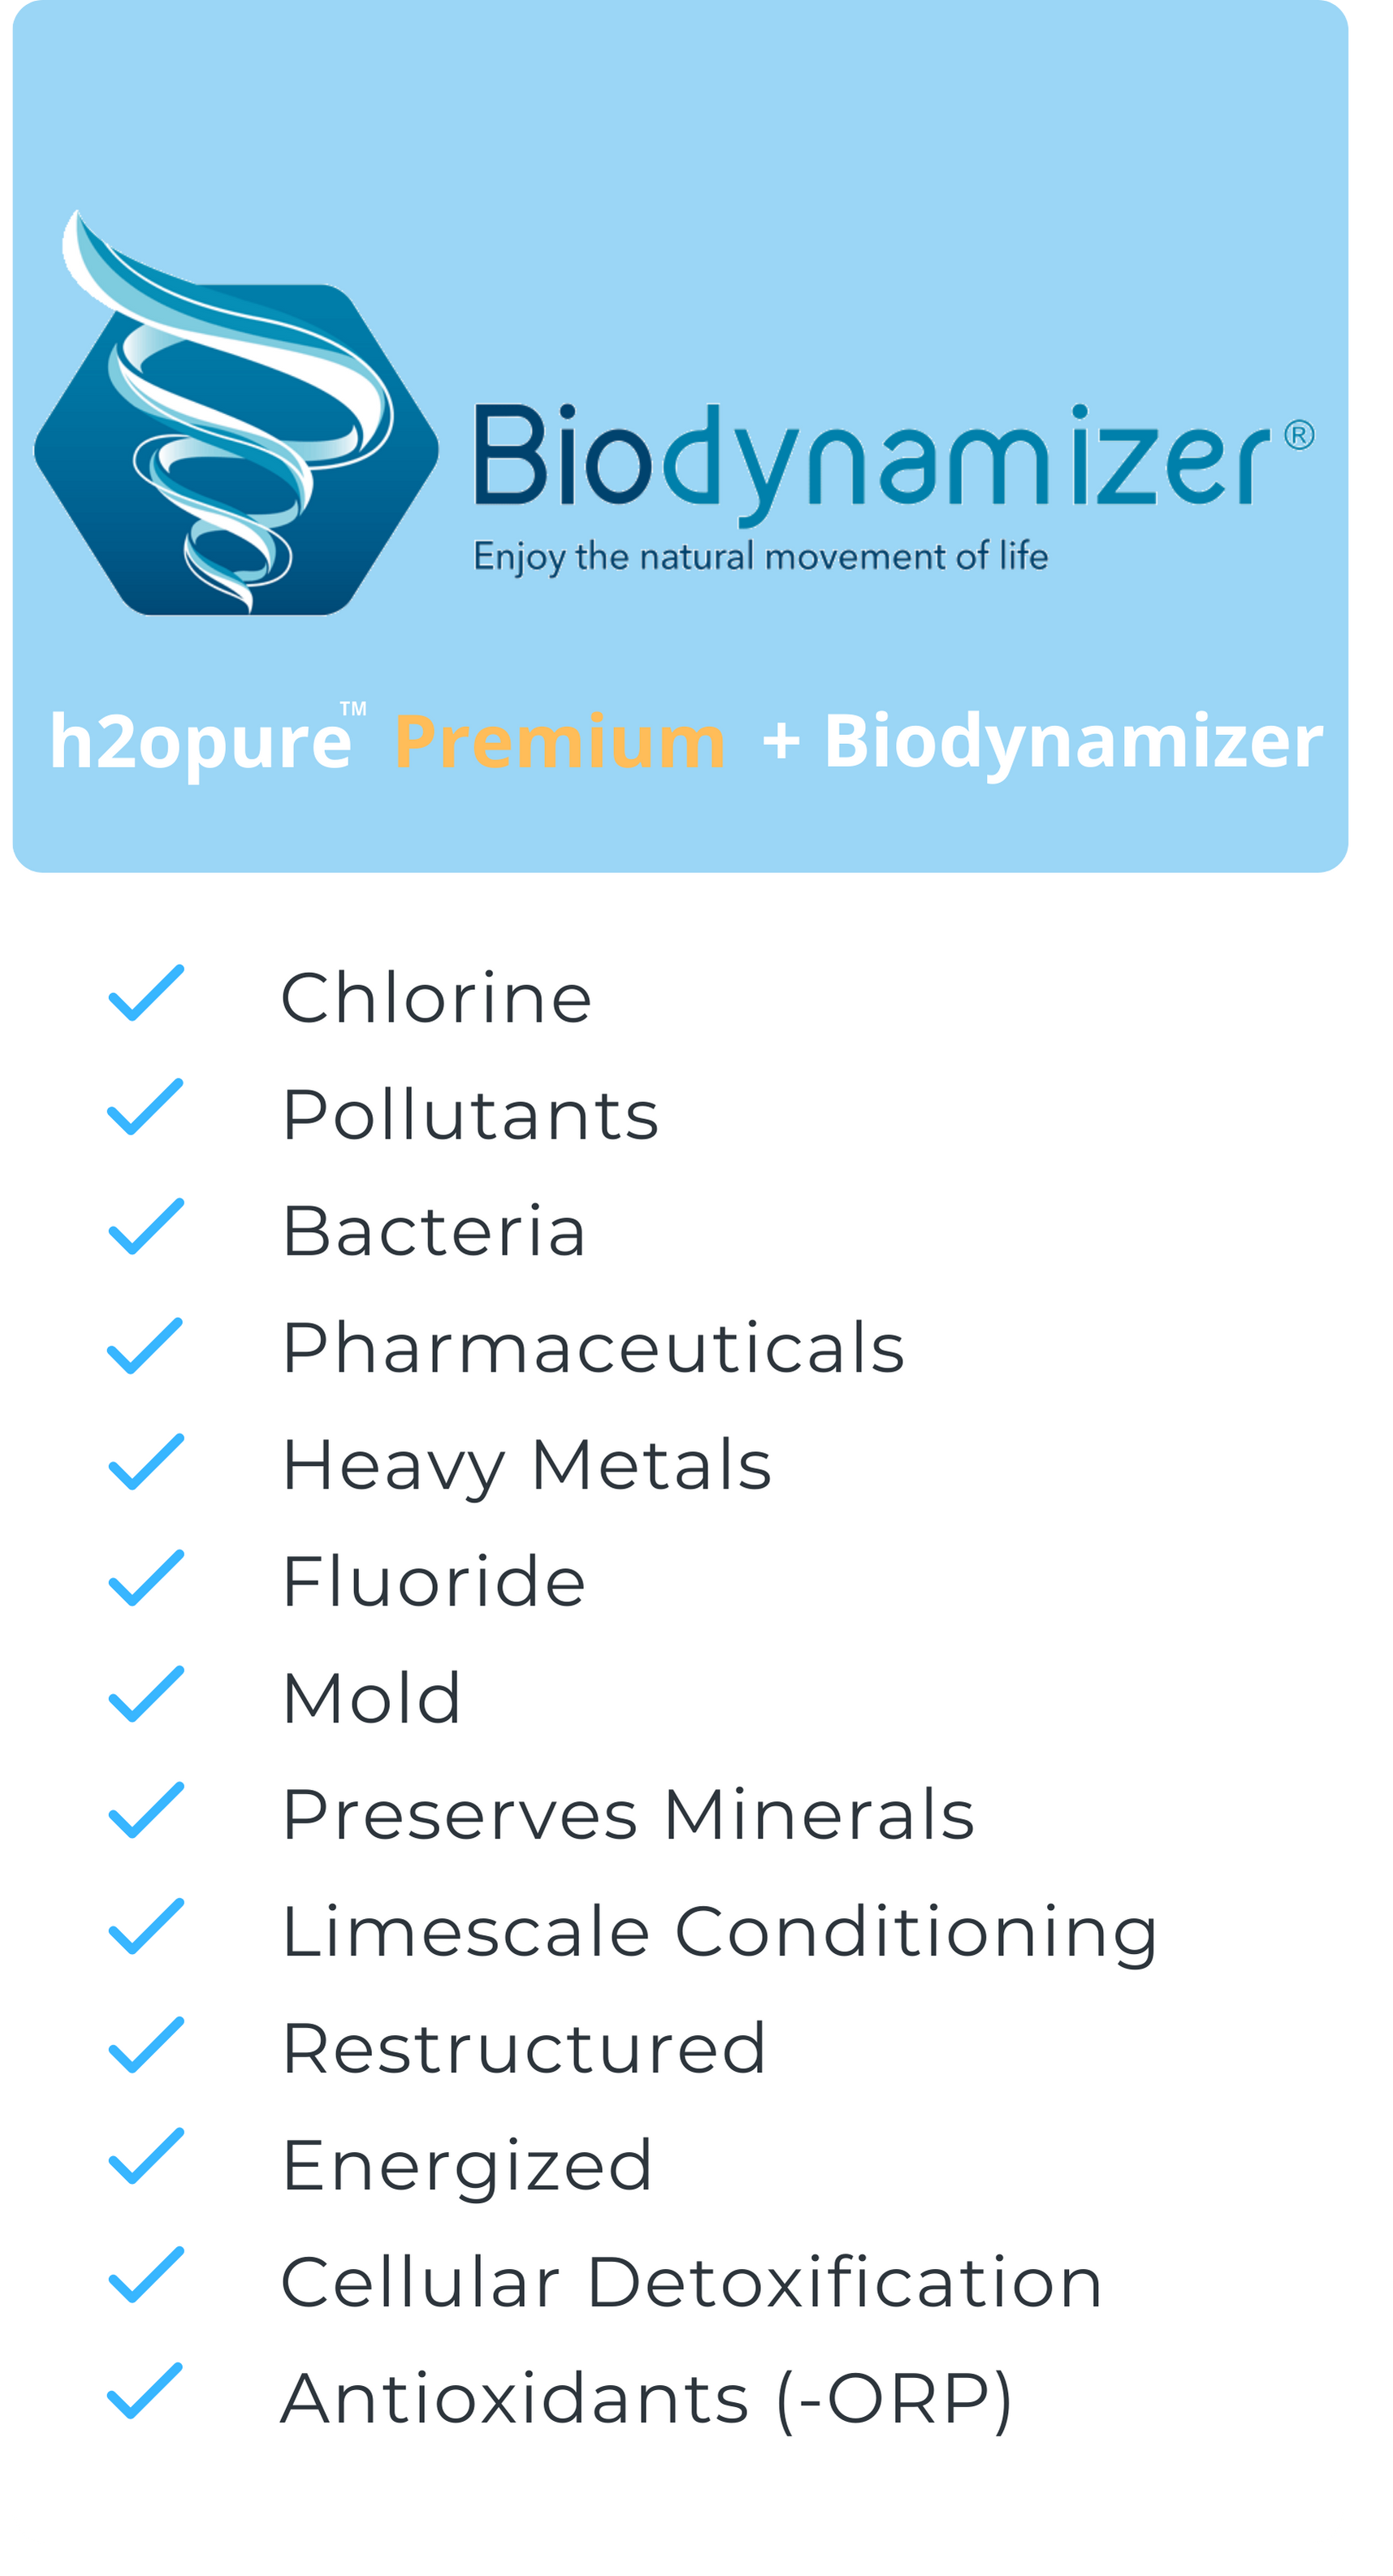This screenshot has width=1393, height=2576.
Task: Click the checkmark next to Preserves Minerals
Action: 146,1810
